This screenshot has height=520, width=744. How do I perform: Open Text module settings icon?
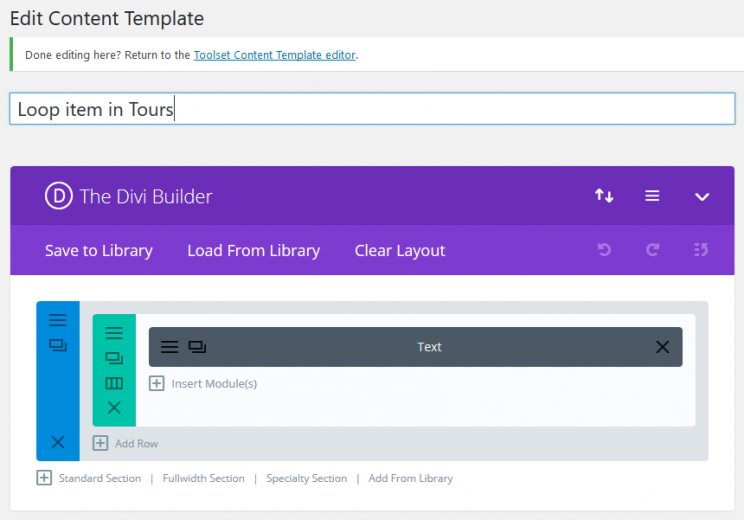[169, 347]
